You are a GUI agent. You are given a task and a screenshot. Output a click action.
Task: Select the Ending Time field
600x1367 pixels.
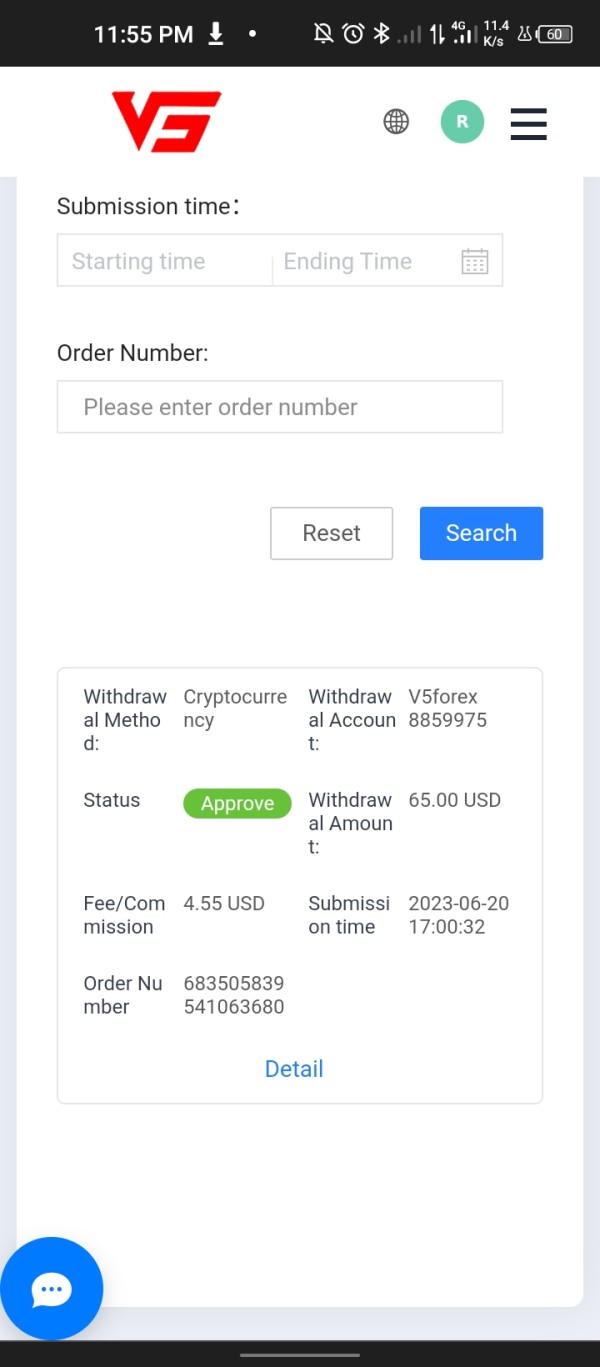[x=360, y=261]
